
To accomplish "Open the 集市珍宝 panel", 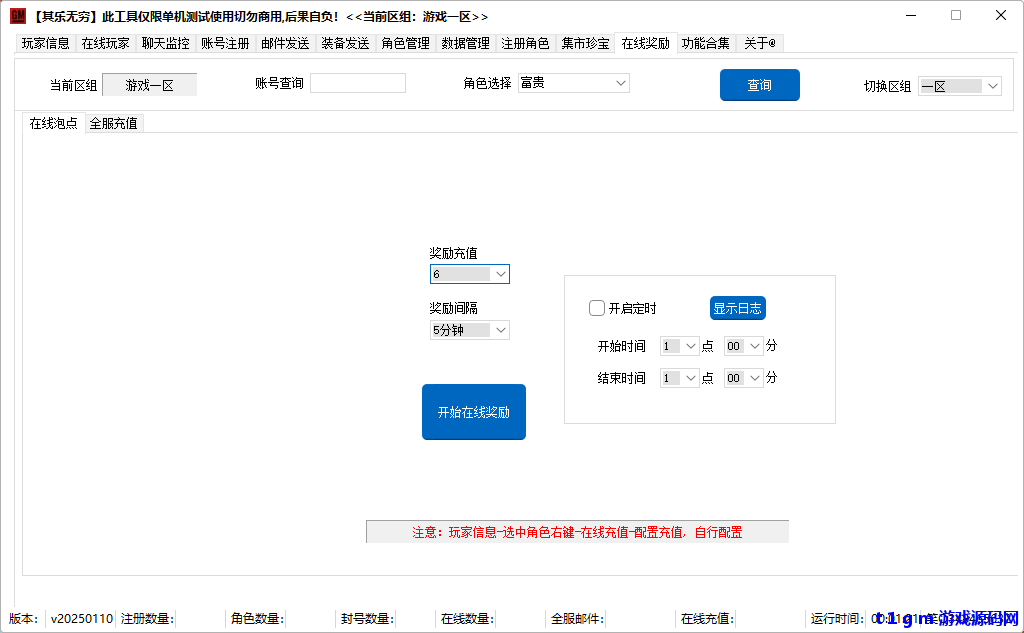I will point(585,43).
